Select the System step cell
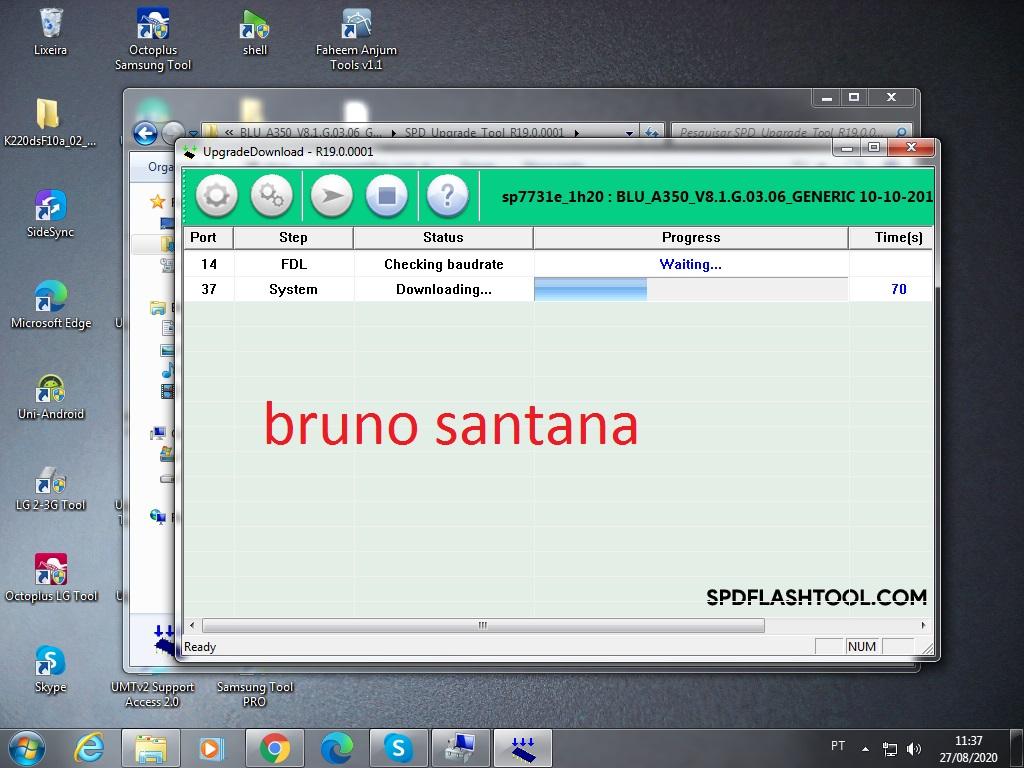 (x=294, y=289)
